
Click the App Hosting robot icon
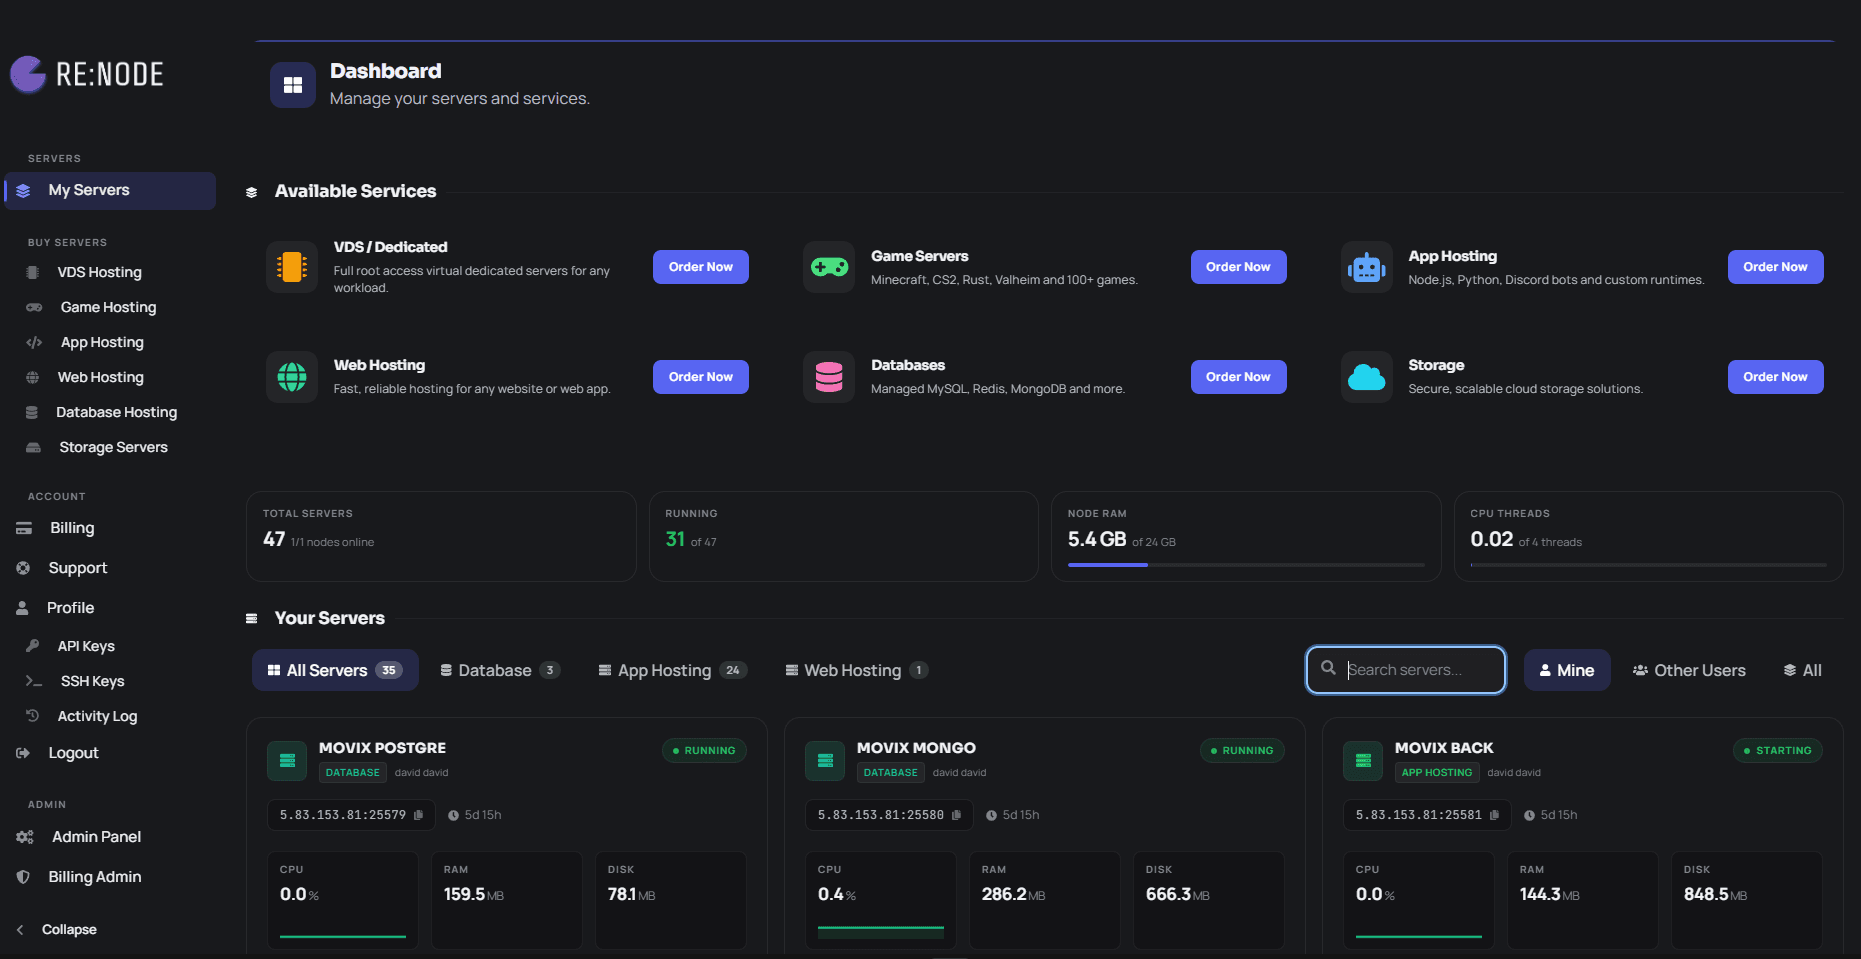point(1366,267)
